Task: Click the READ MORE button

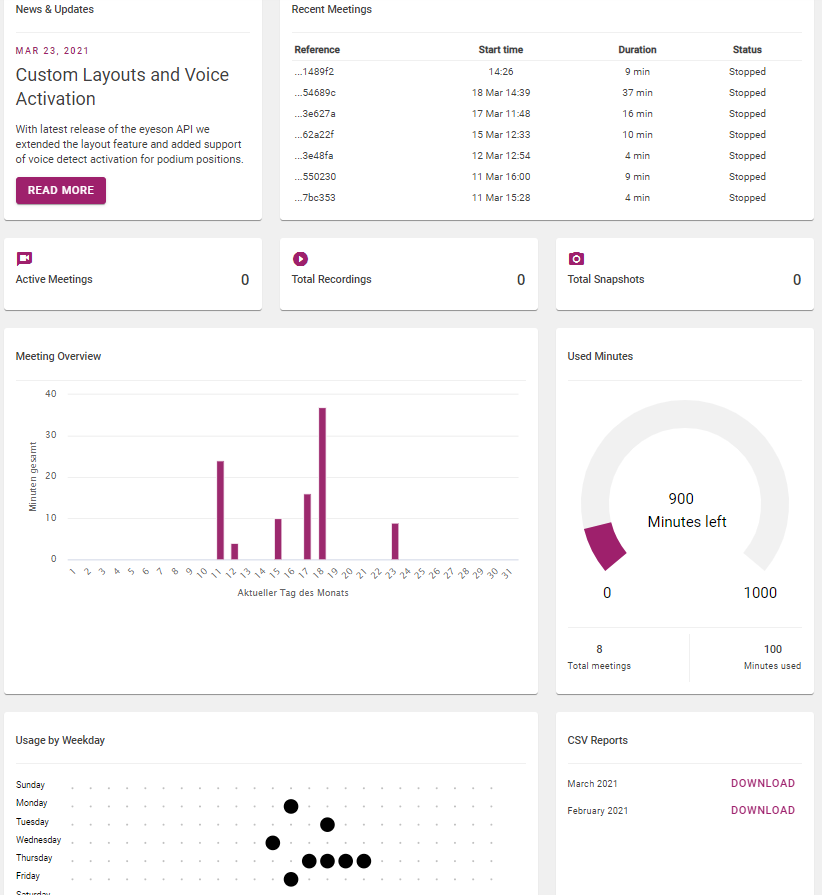Action: click(60, 190)
